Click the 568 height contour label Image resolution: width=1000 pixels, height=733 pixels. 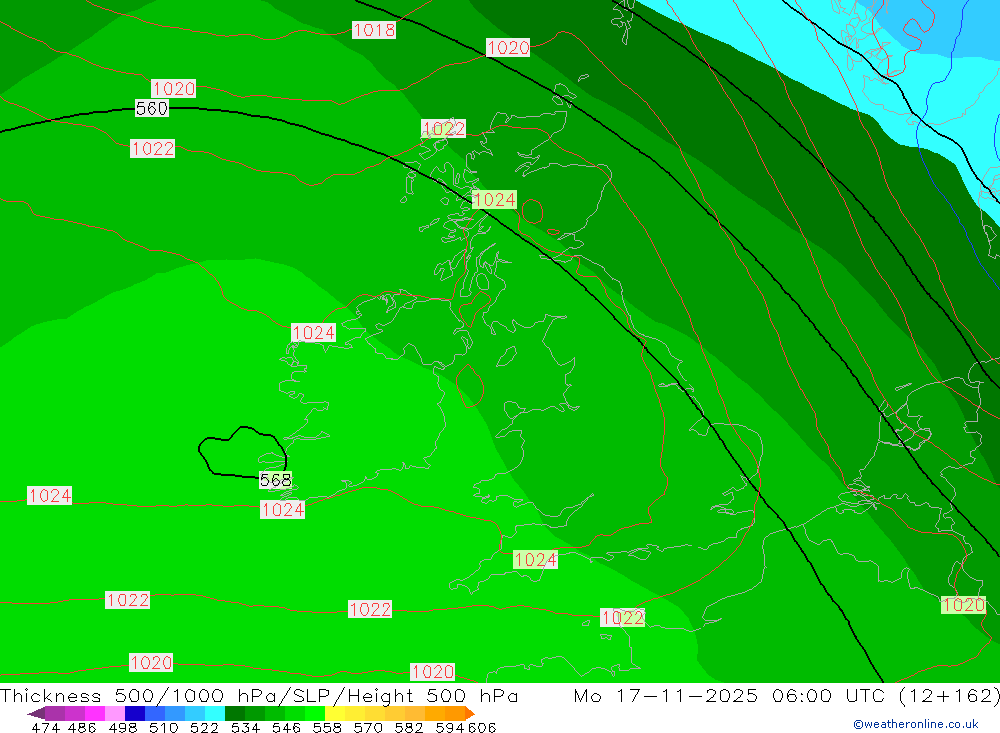276,480
